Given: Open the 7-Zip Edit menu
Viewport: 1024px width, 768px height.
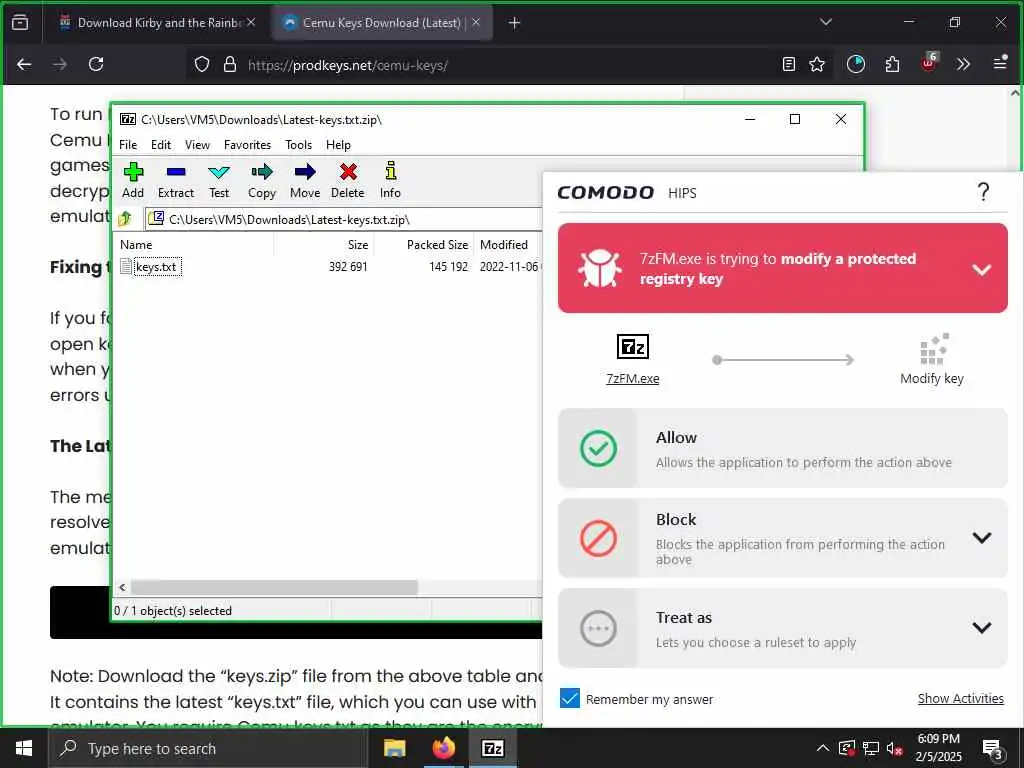Looking at the screenshot, I should [161, 145].
